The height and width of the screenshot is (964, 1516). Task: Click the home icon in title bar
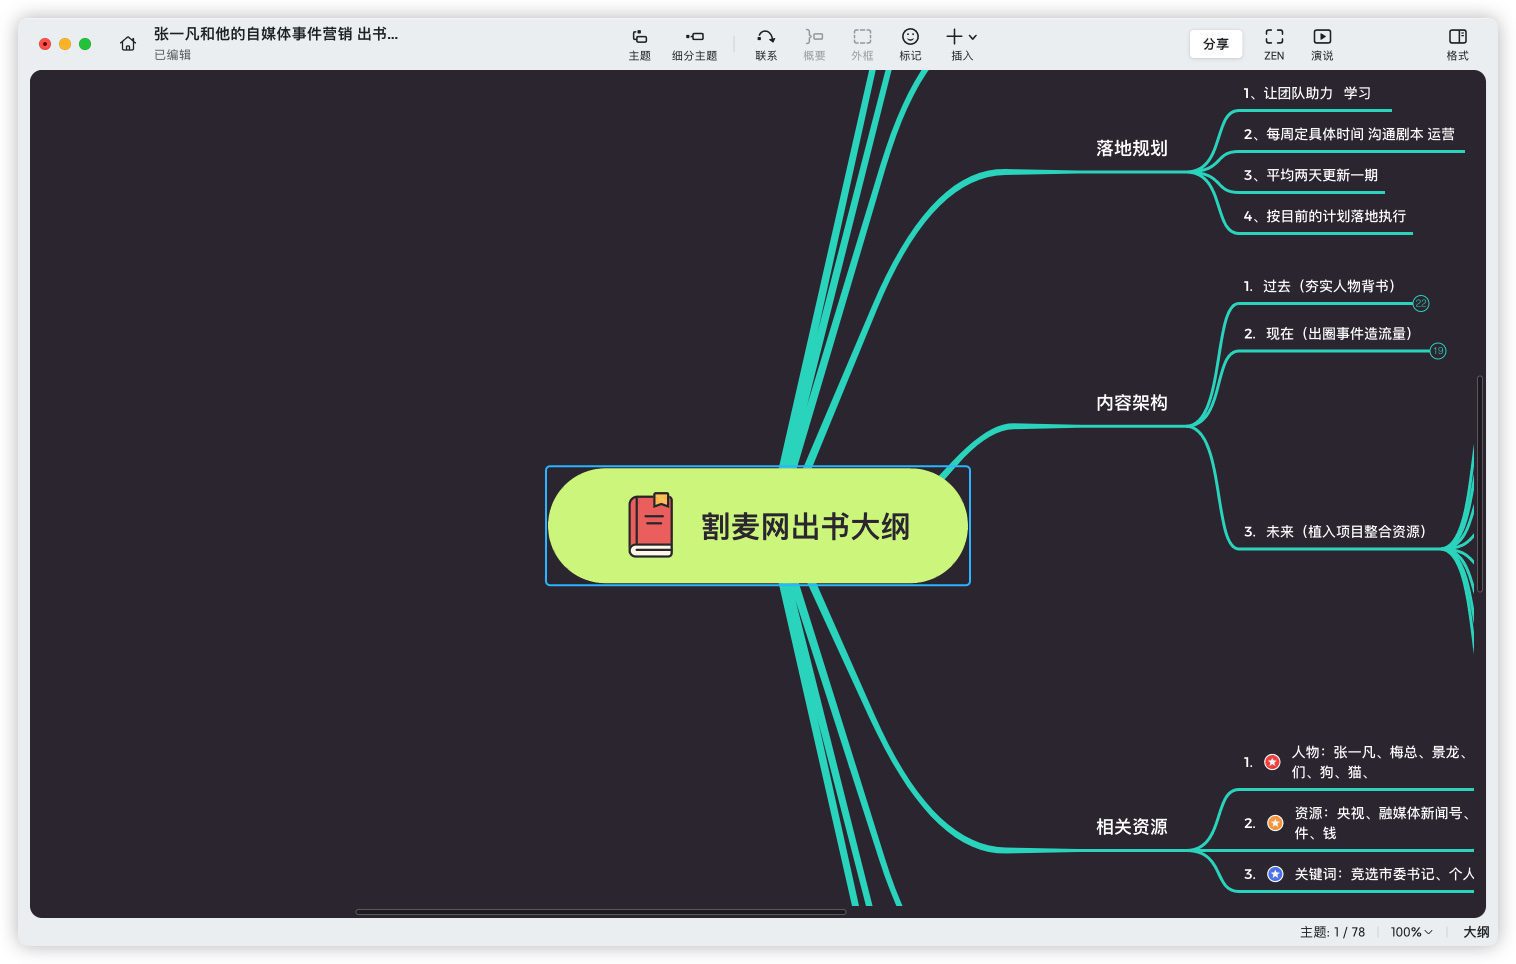pyautogui.click(x=128, y=44)
